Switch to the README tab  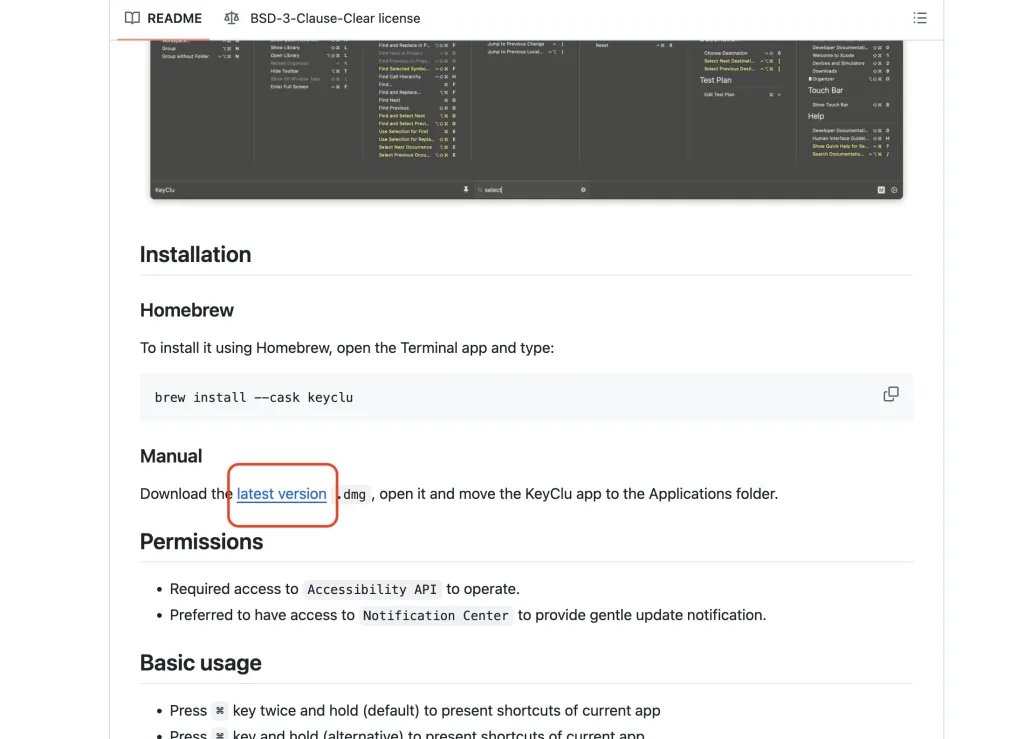[x=163, y=18]
